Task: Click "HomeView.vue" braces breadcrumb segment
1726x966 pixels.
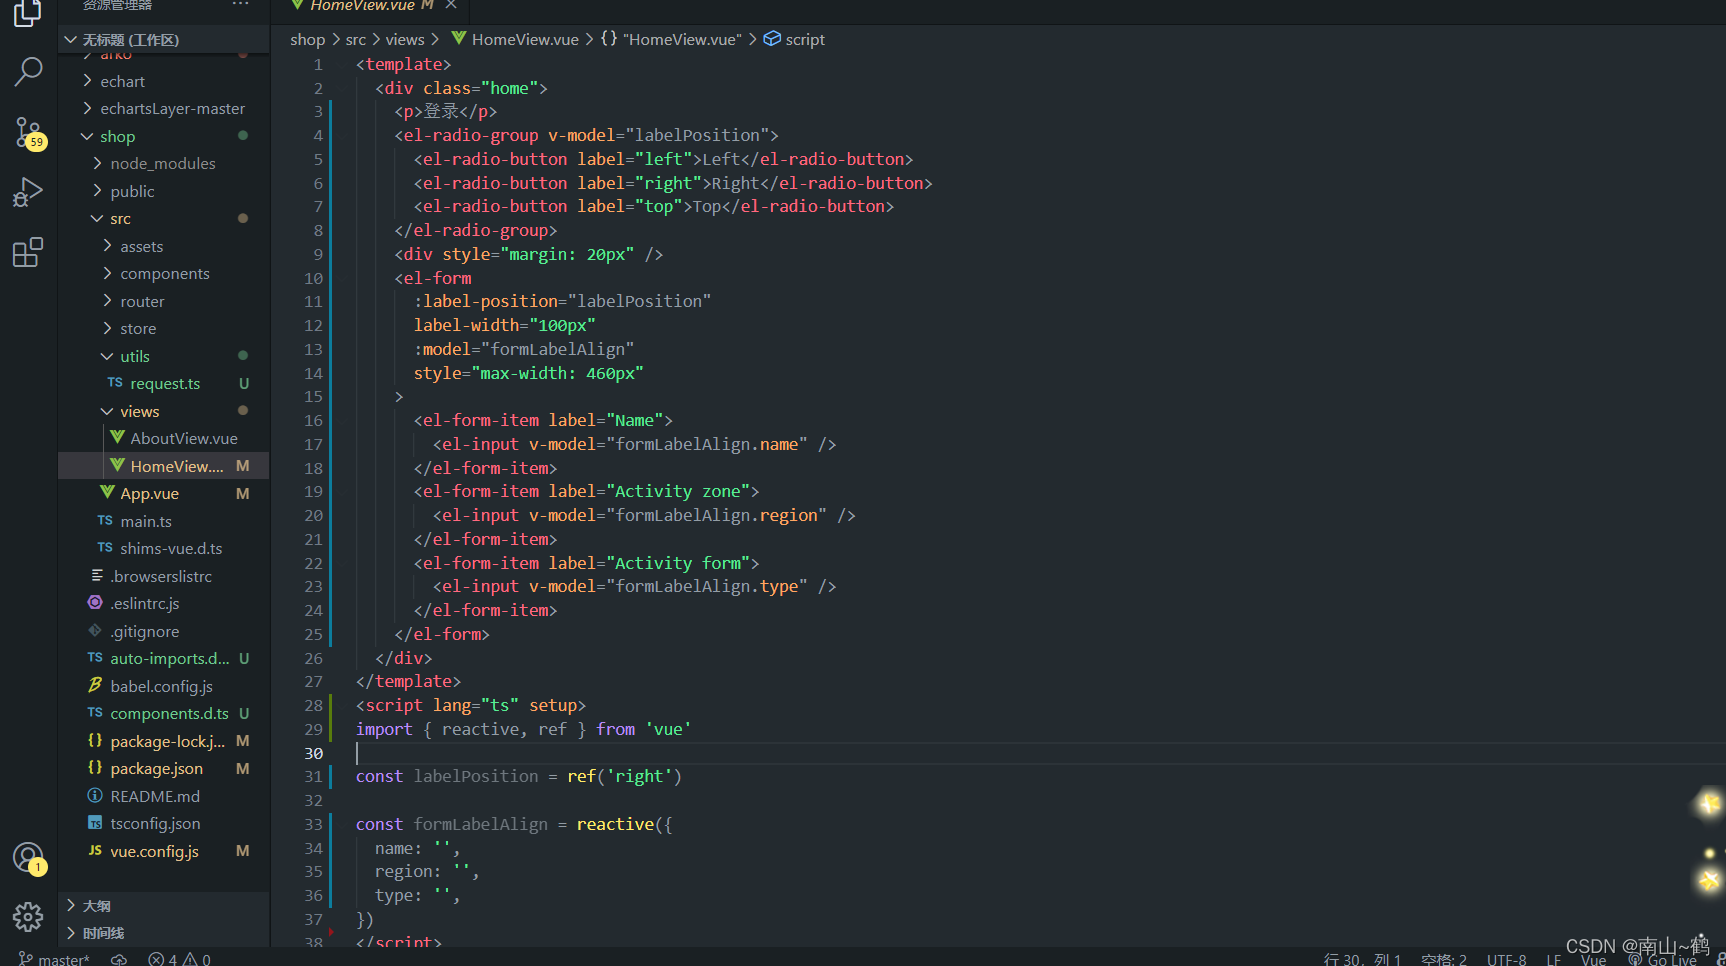Action: (671, 39)
